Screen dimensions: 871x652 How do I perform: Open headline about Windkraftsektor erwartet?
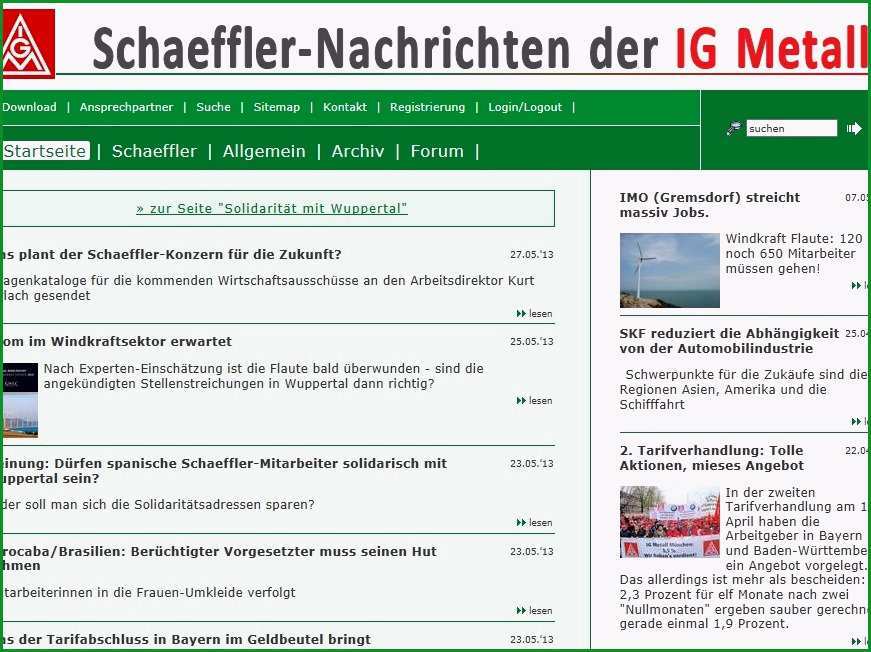pyautogui.click(x=117, y=342)
